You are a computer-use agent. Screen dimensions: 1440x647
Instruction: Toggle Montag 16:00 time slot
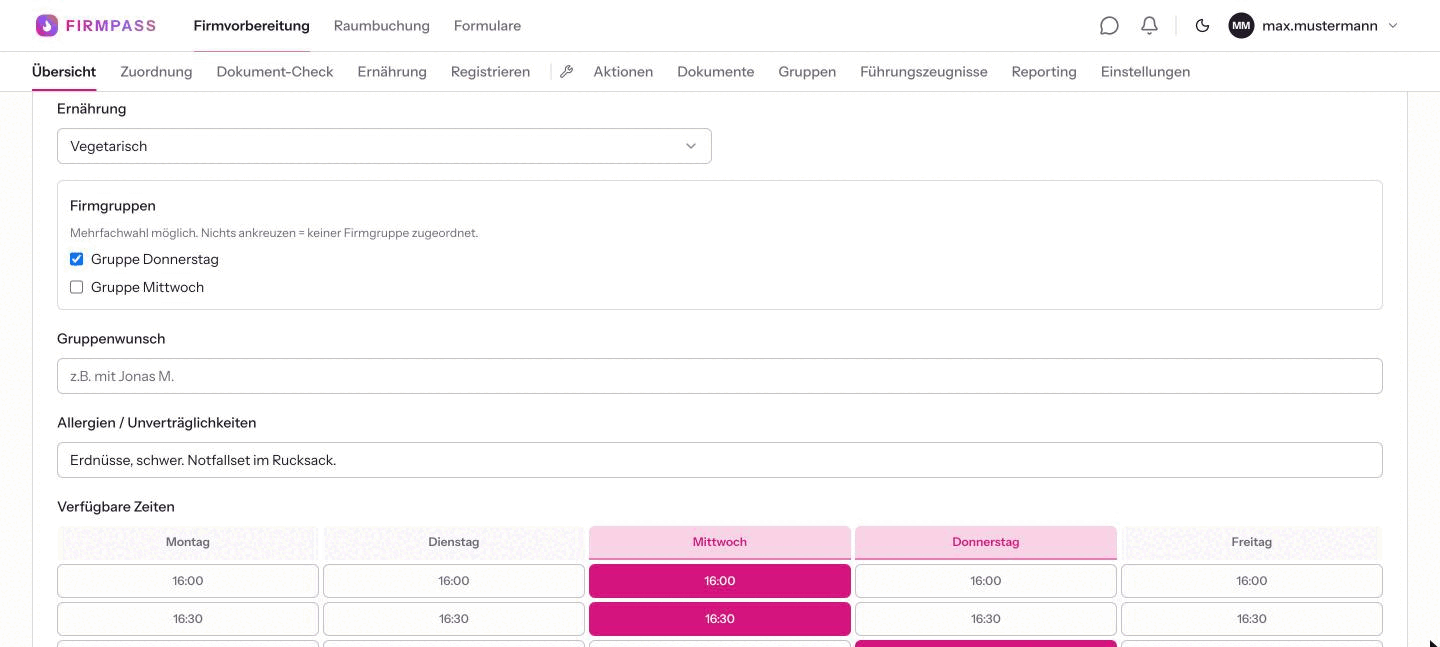pyautogui.click(x=188, y=581)
